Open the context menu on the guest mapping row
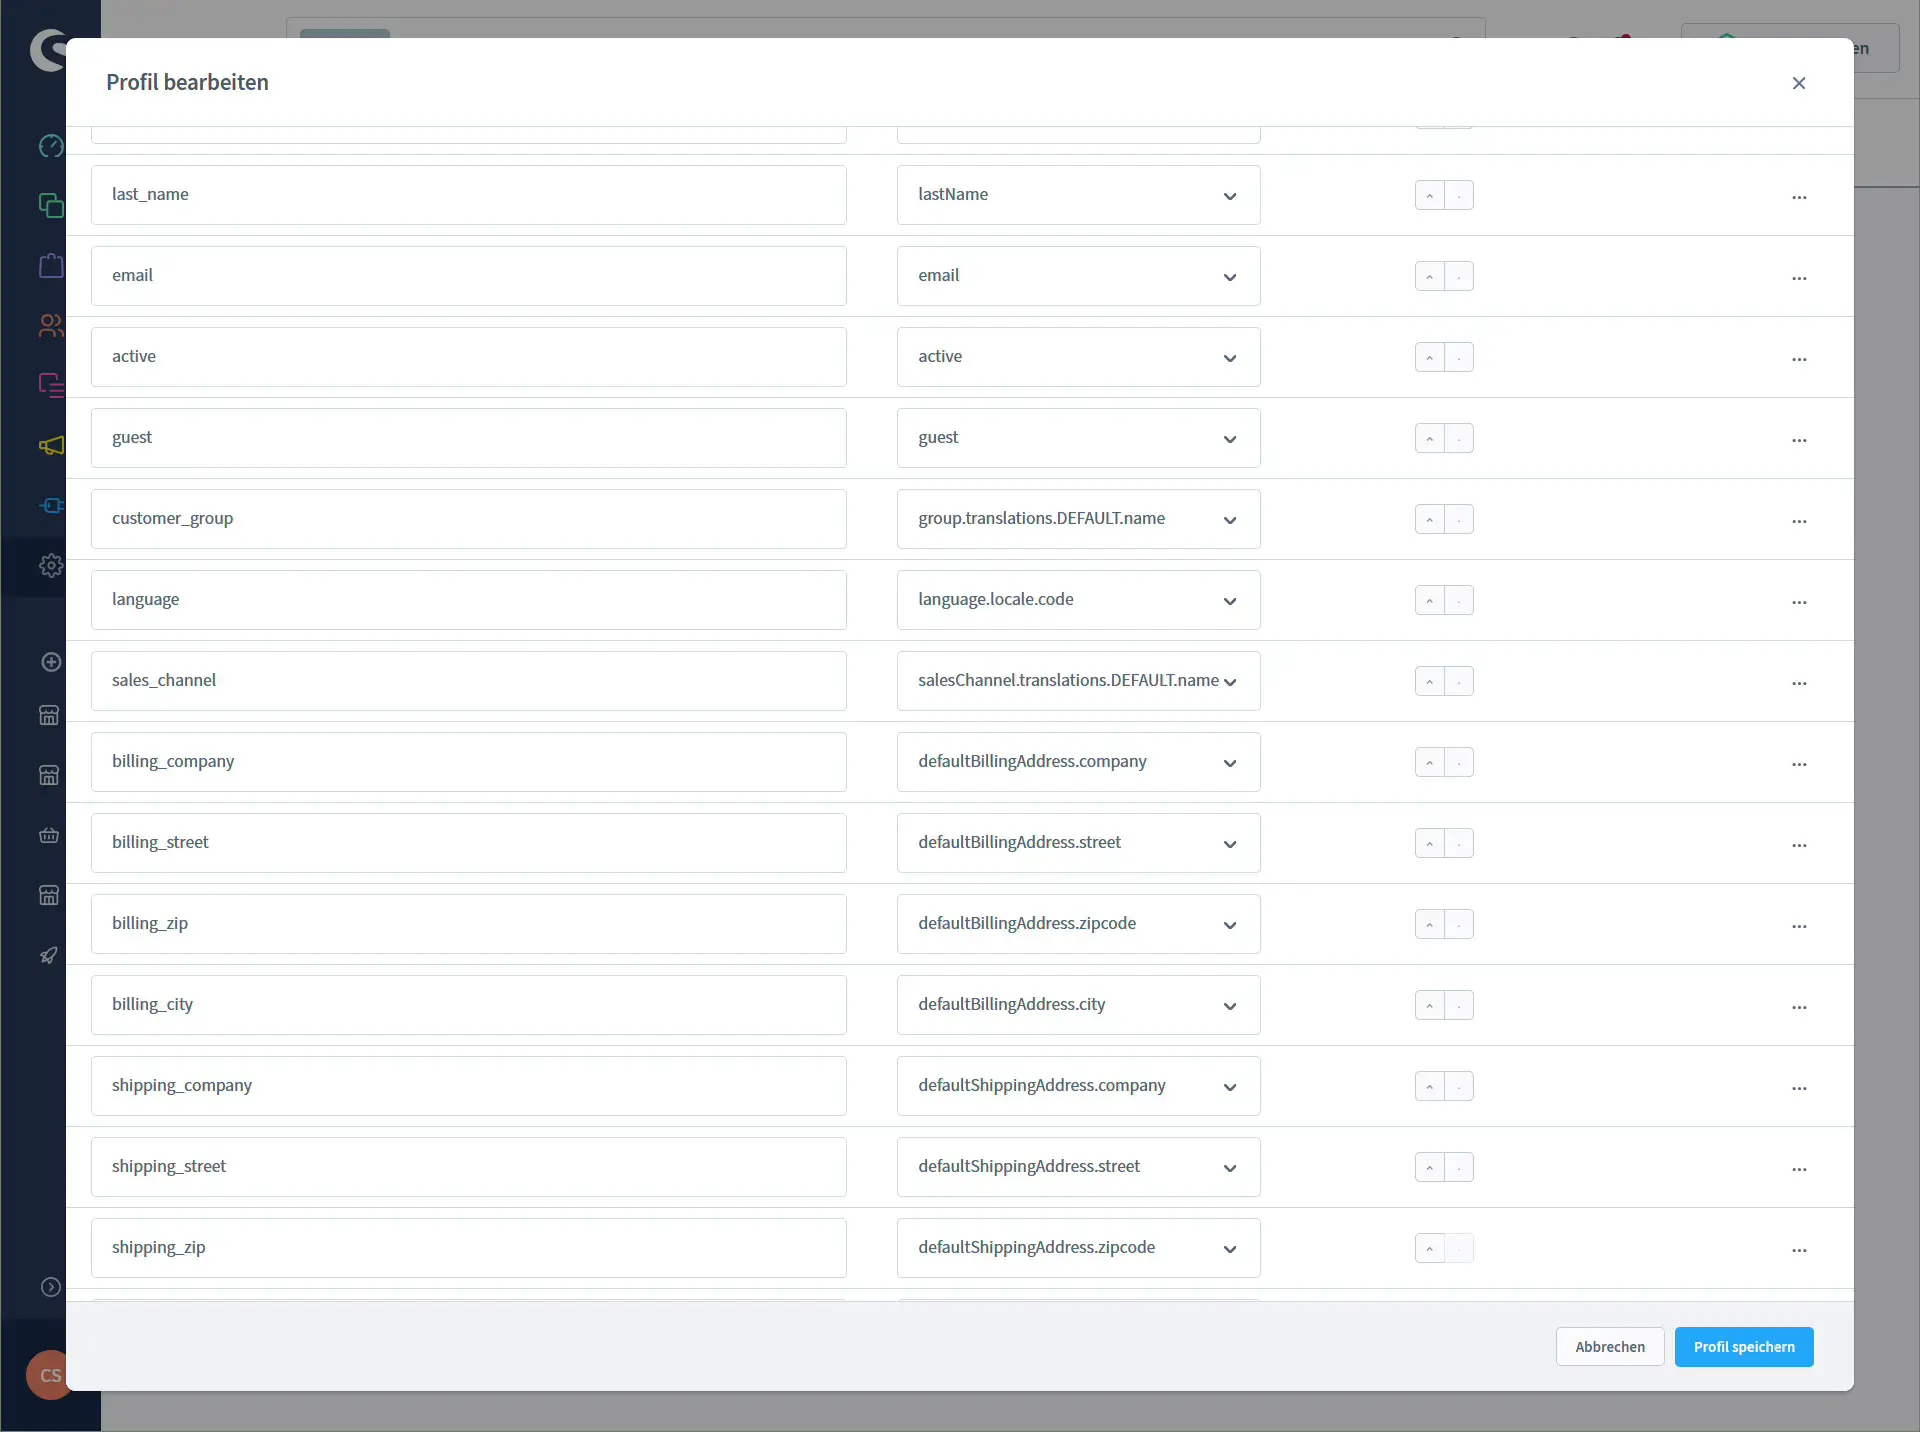The height and width of the screenshot is (1432, 1920). pyautogui.click(x=1800, y=439)
